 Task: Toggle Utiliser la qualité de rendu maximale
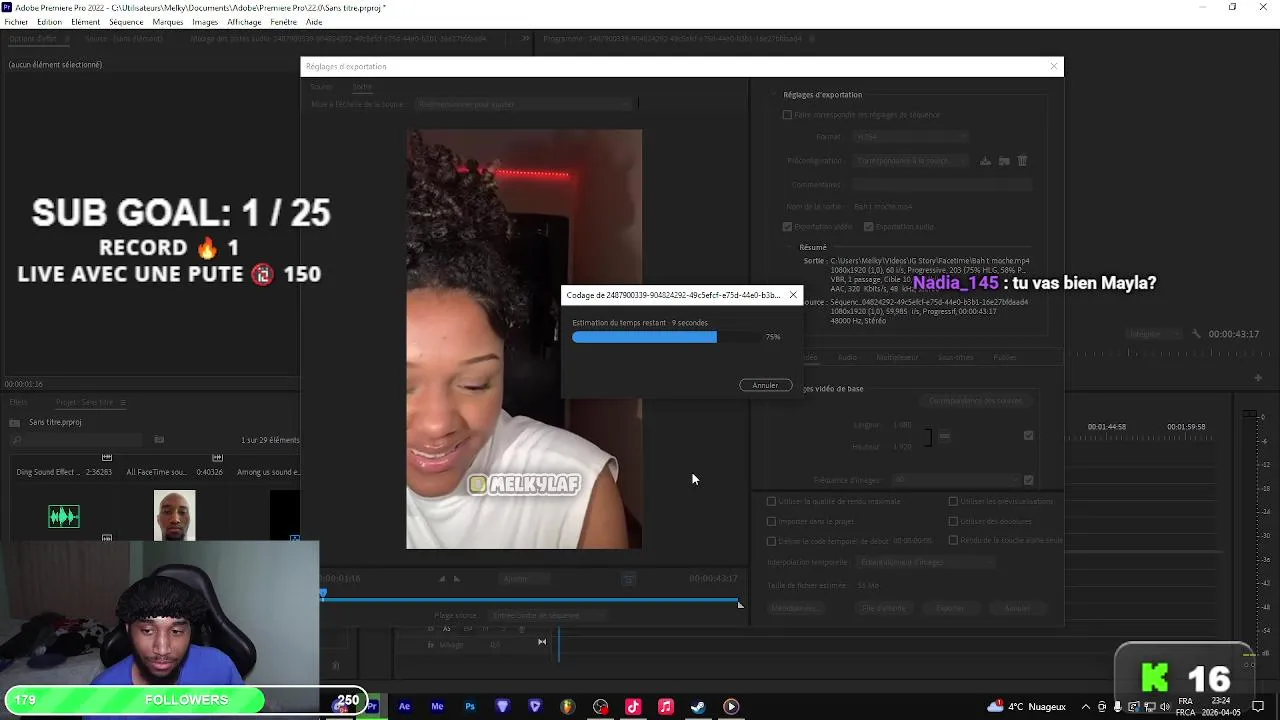(x=771, y=501)
